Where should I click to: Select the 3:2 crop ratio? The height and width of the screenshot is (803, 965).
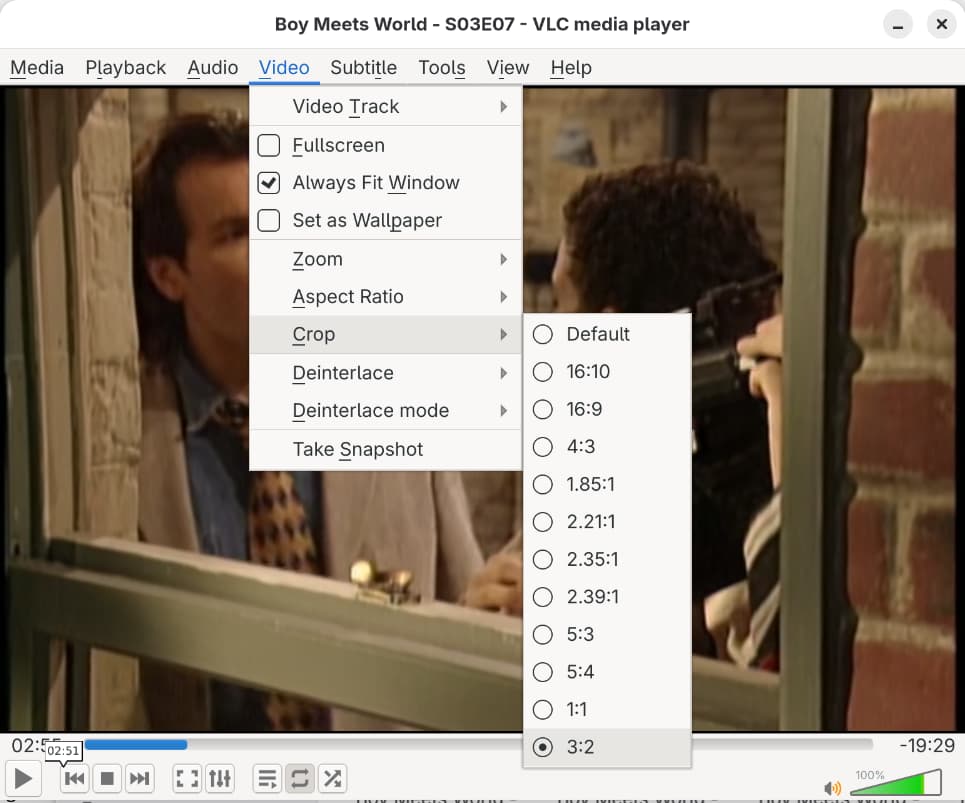607,747
